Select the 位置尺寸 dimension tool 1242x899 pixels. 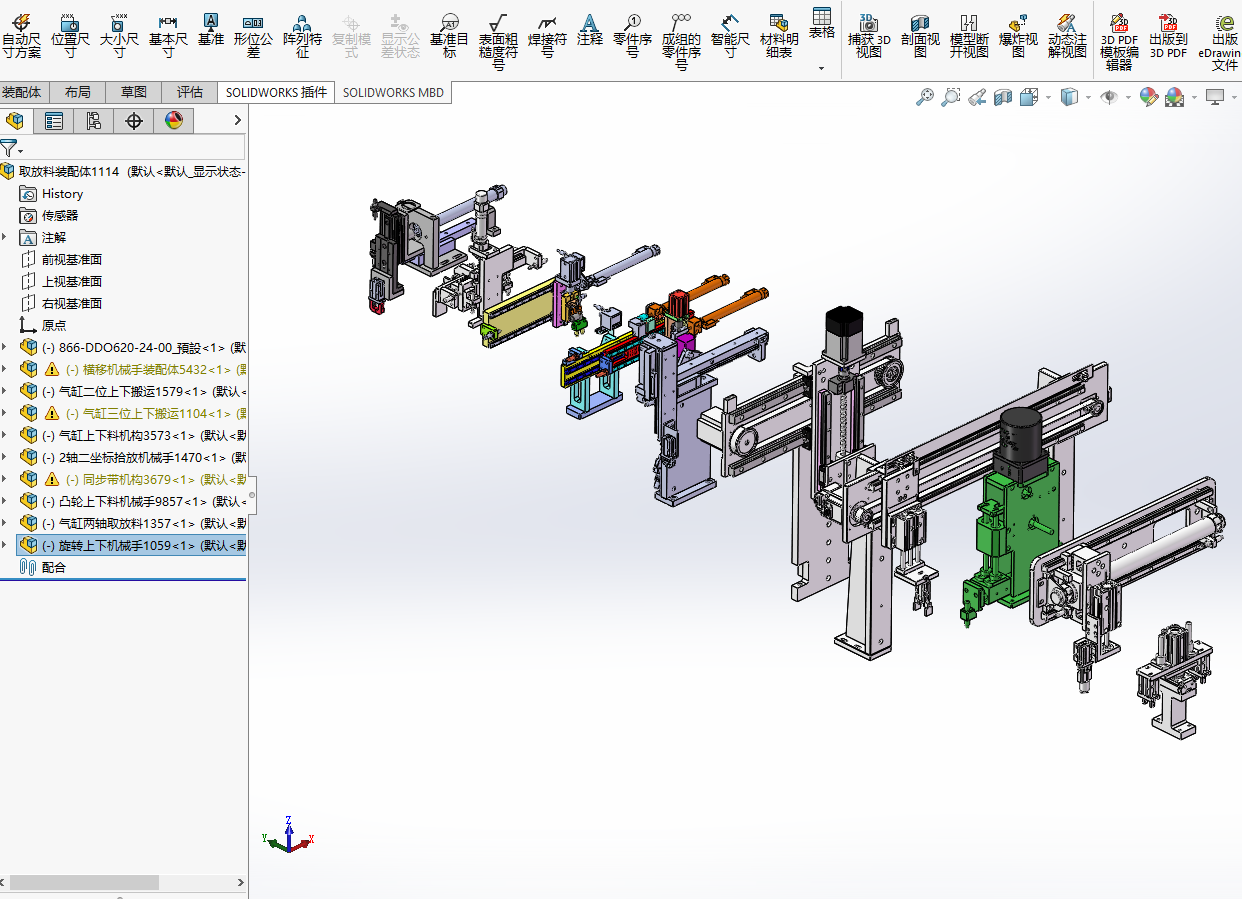(x=70, y=36)
